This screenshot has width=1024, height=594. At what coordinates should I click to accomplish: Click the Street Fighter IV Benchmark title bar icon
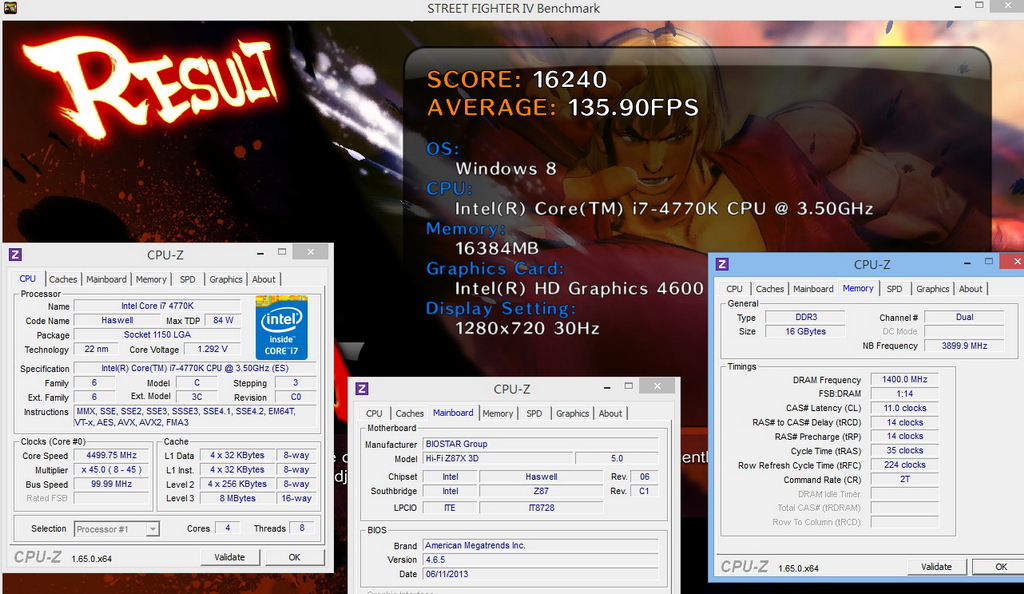coord(10,8)
